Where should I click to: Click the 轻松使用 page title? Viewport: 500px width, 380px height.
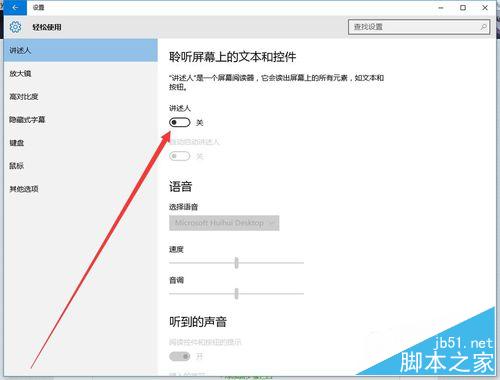tap(47, 27)
